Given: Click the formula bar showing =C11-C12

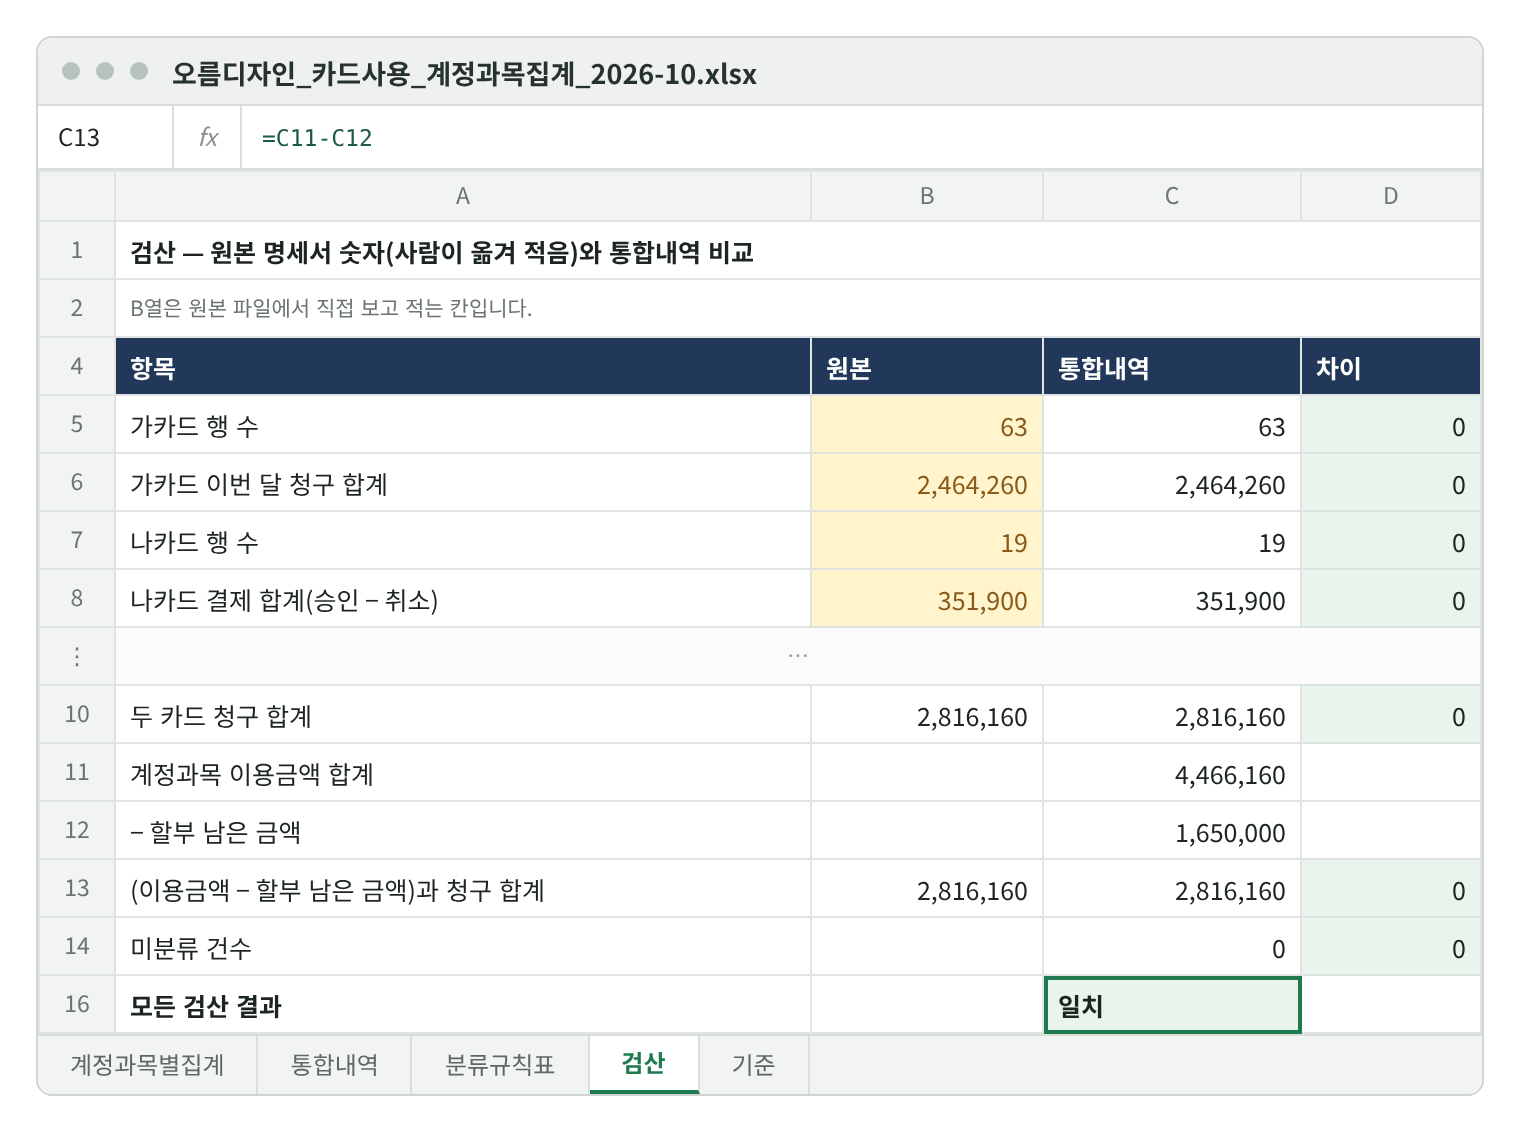Looking at the screenshot, I should pyautogui.click(x=861, y=138).
